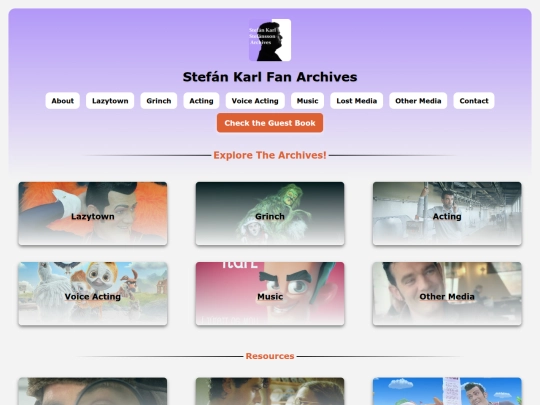Click the Stefán Karl Fan Archives title

click(270, 77)
